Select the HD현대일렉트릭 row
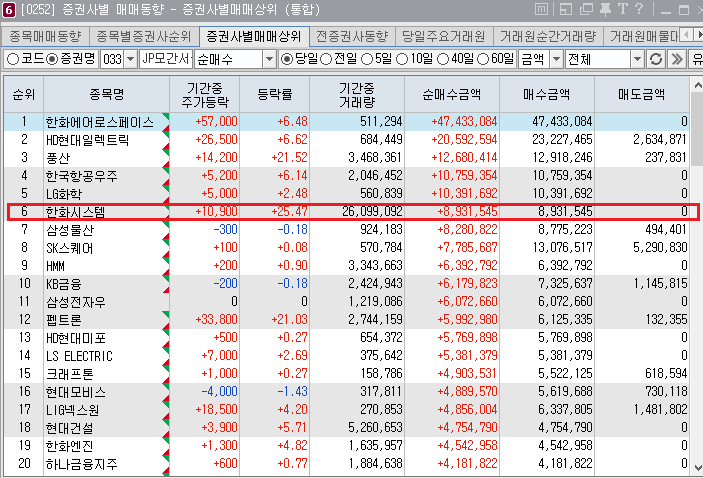Screen dimensions: 703x478 click(347, 139)
